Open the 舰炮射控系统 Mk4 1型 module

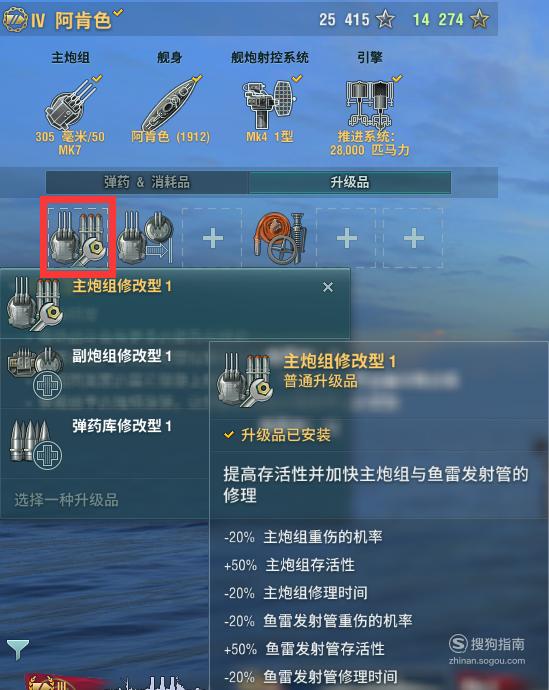coord(269,104)
